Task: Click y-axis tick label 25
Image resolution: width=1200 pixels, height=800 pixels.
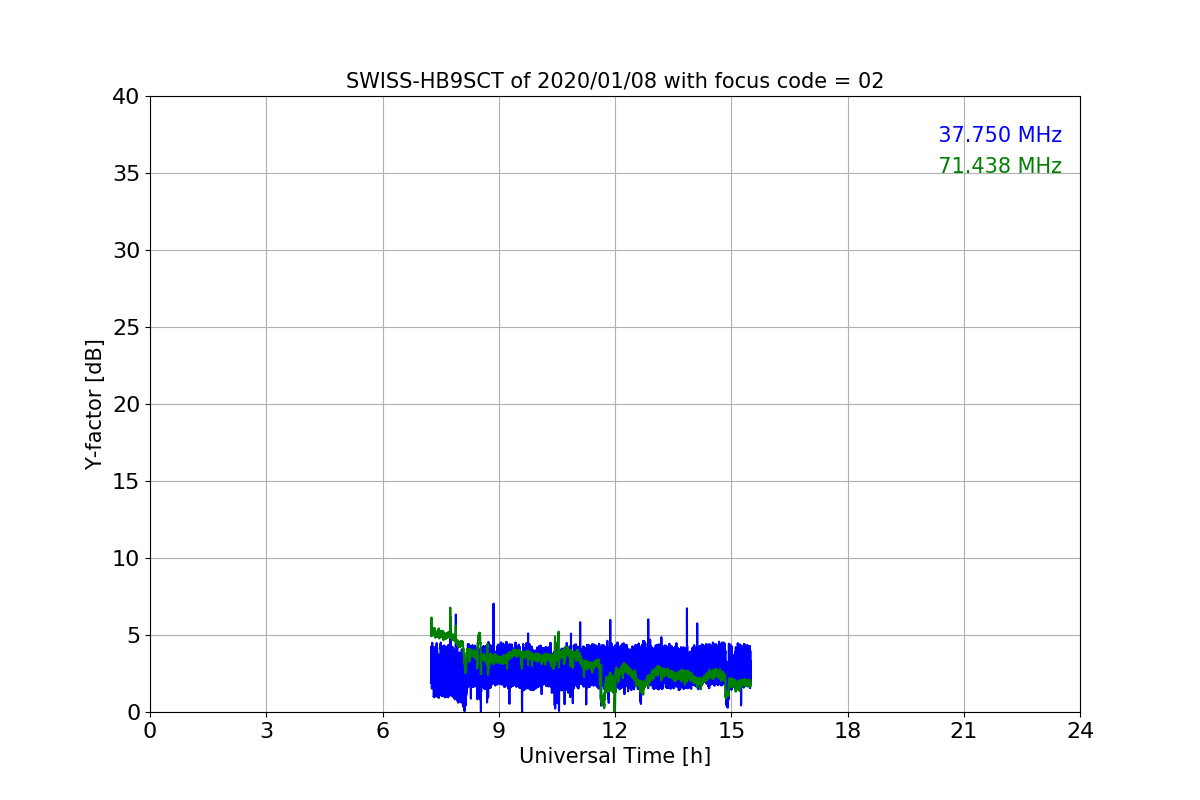Action: 126,328
